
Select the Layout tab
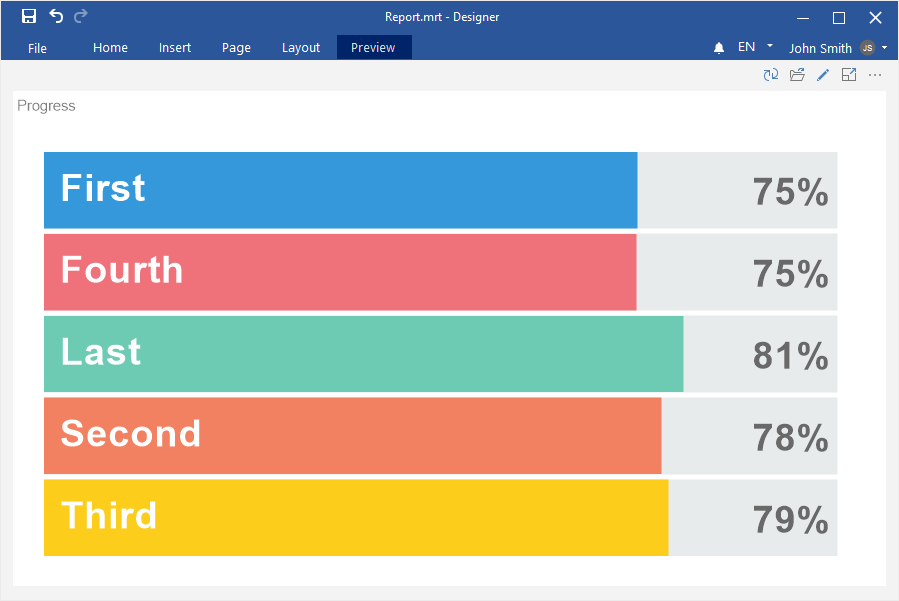coord(301,48)
